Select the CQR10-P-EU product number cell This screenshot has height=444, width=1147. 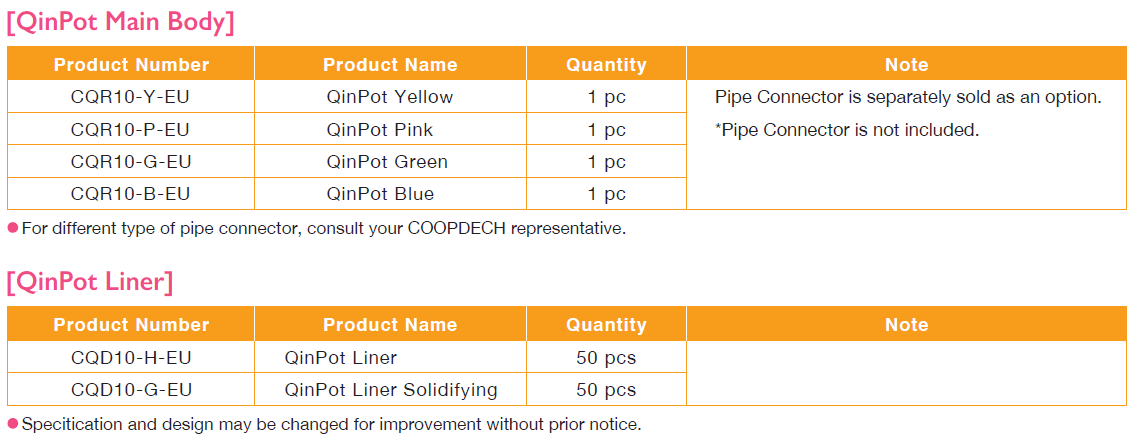(131, 130)
